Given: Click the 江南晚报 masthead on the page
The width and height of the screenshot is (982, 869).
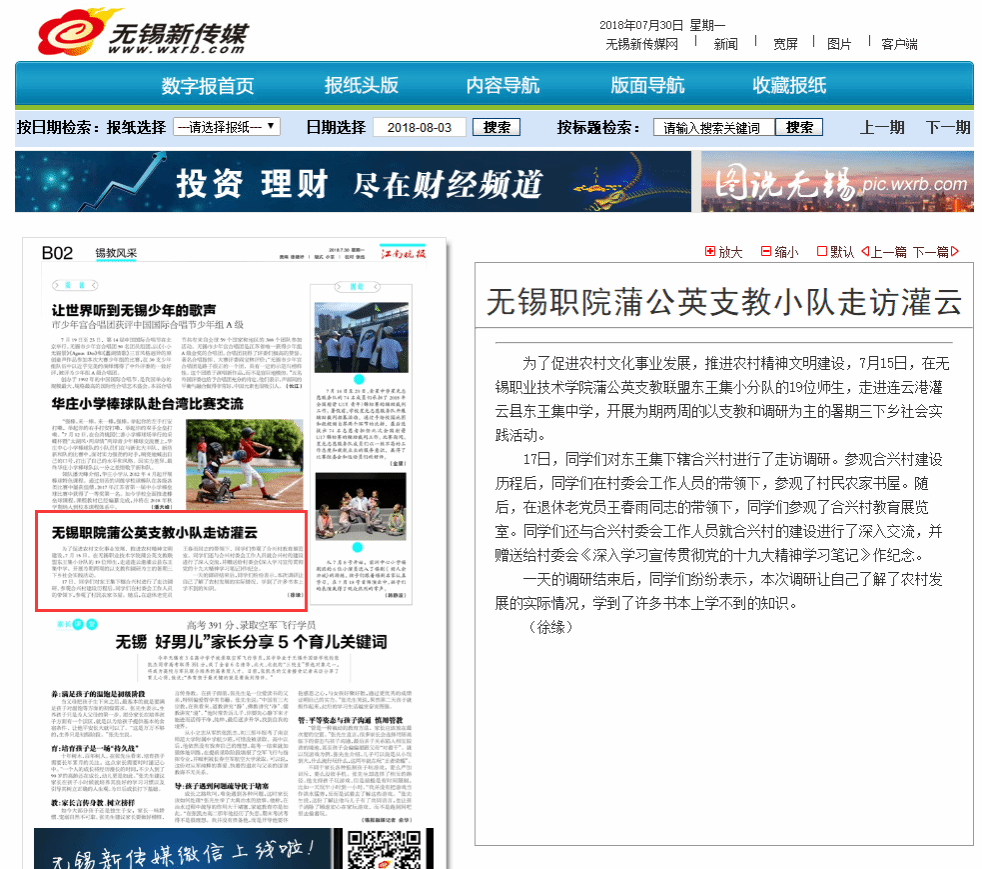Looking at the screenshot, I should point(404,254).
